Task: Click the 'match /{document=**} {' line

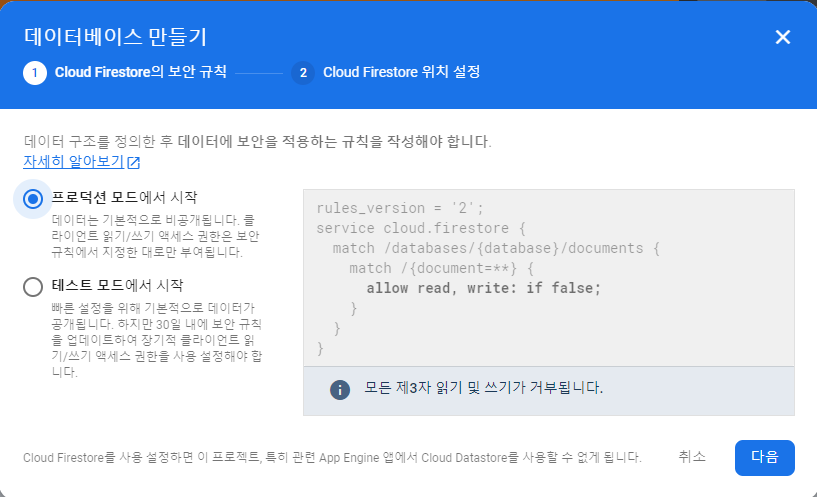Action: click(442, 268)
